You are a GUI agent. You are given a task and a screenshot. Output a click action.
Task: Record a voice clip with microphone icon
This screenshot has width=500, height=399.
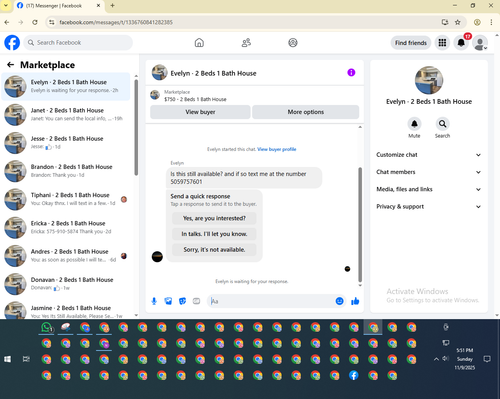click(x=154, y=301)
